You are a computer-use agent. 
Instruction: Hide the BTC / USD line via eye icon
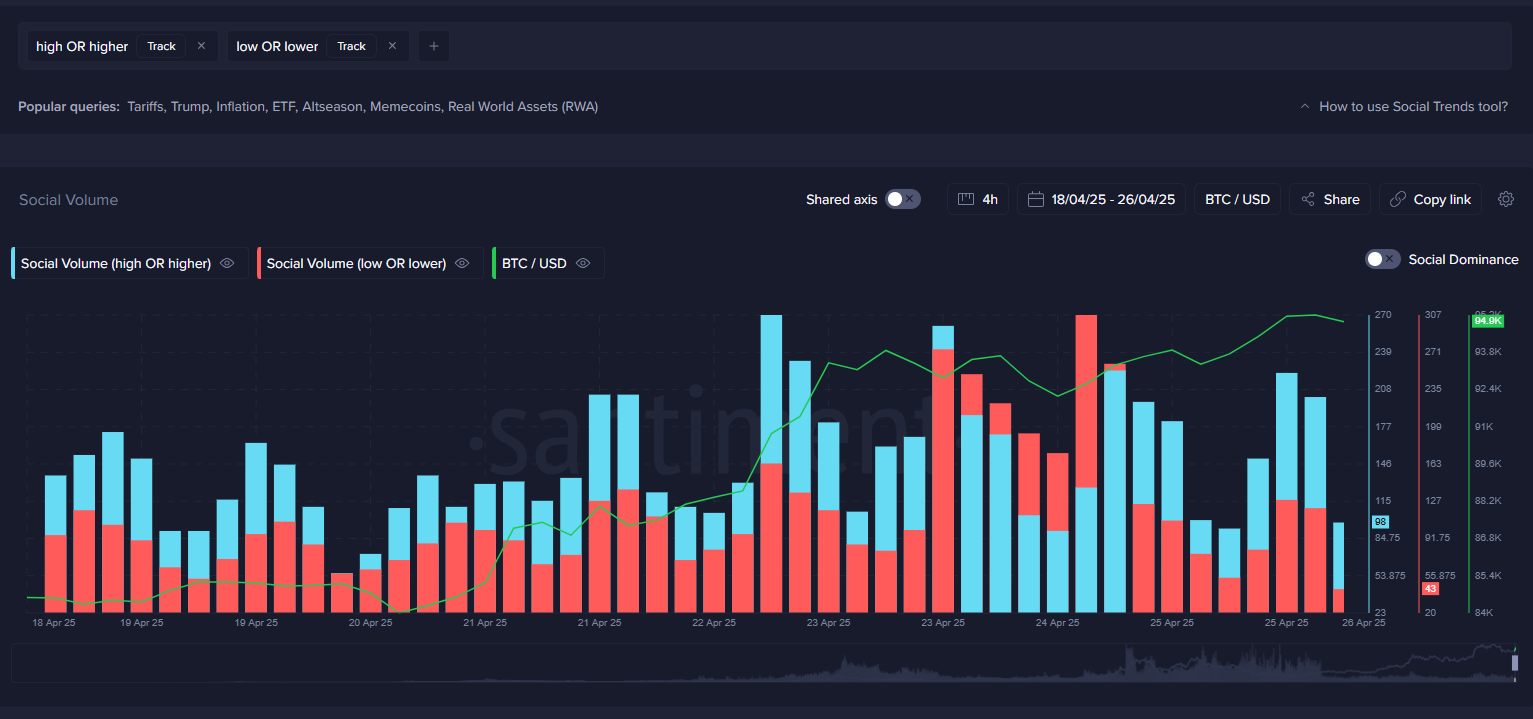tap(581, 263)
